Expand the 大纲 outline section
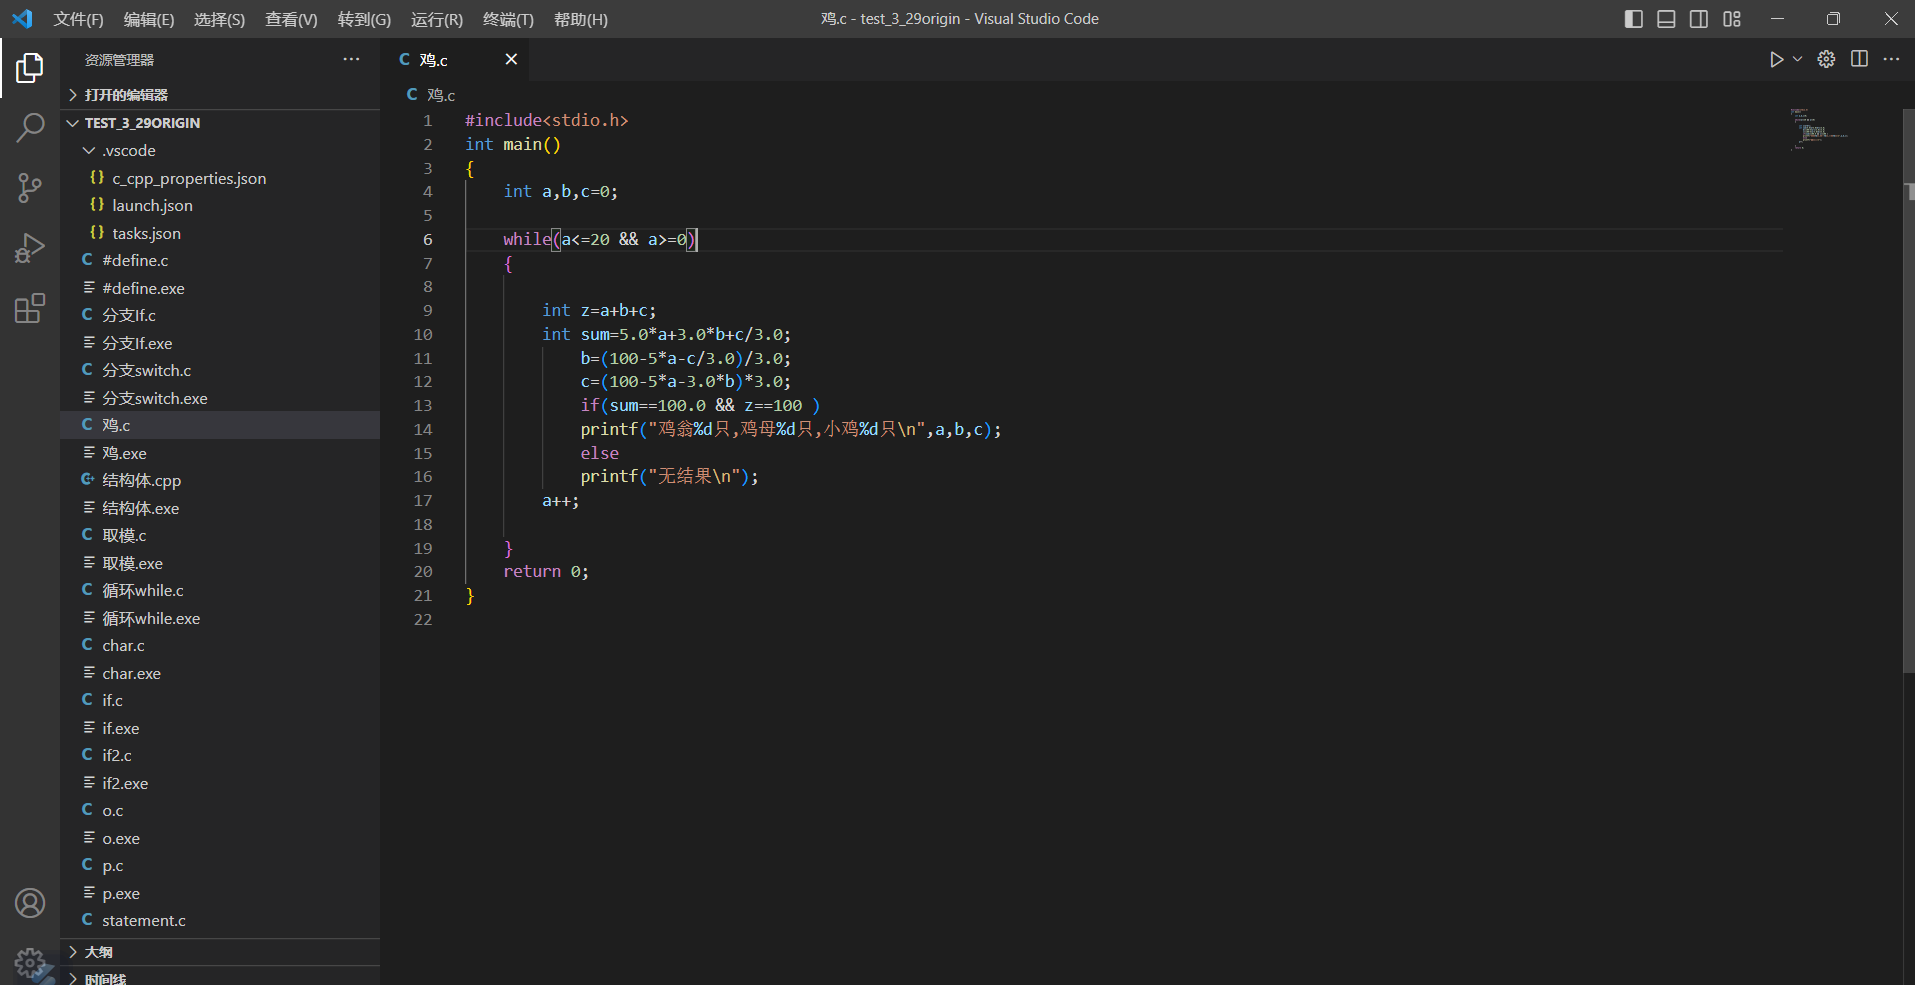Screen dimensions: 1915x985 tap(220, 952)
